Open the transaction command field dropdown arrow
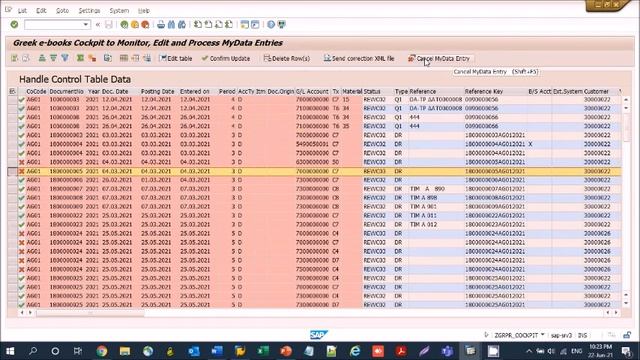This screenshot has height=360, width=640. [x=86, y=24]
